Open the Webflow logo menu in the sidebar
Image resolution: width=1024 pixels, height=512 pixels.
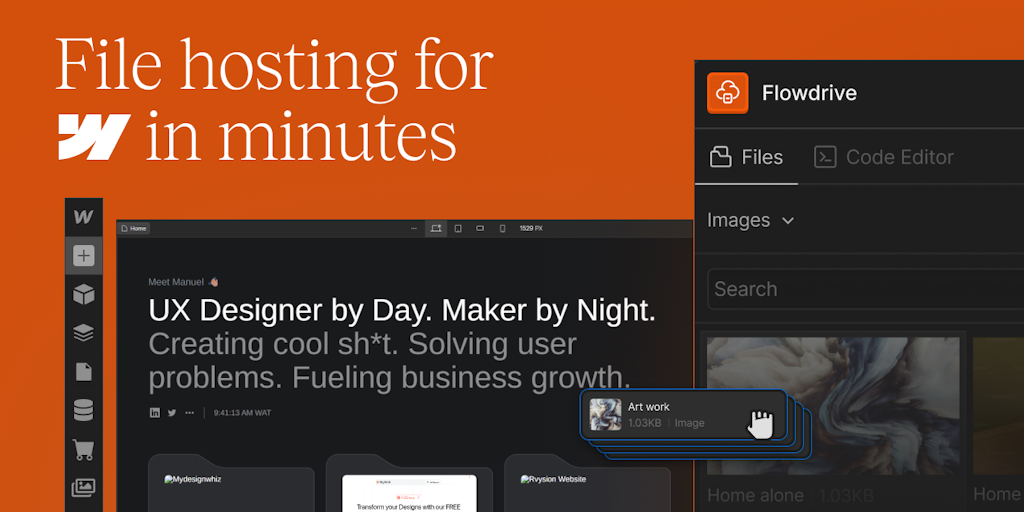pos(83,217)
